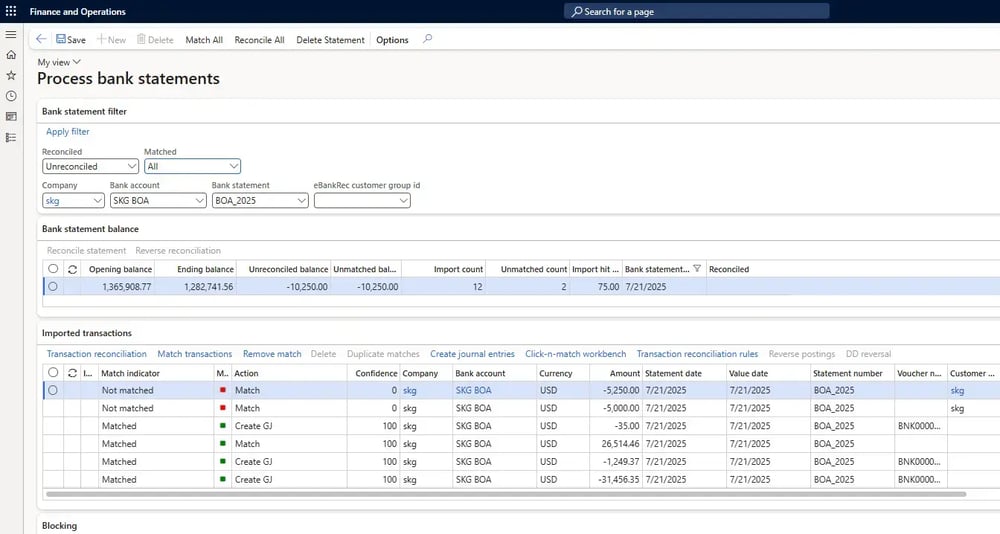1000x534 pixels.
Task: Click Match All in action bar
Action: 204,40
